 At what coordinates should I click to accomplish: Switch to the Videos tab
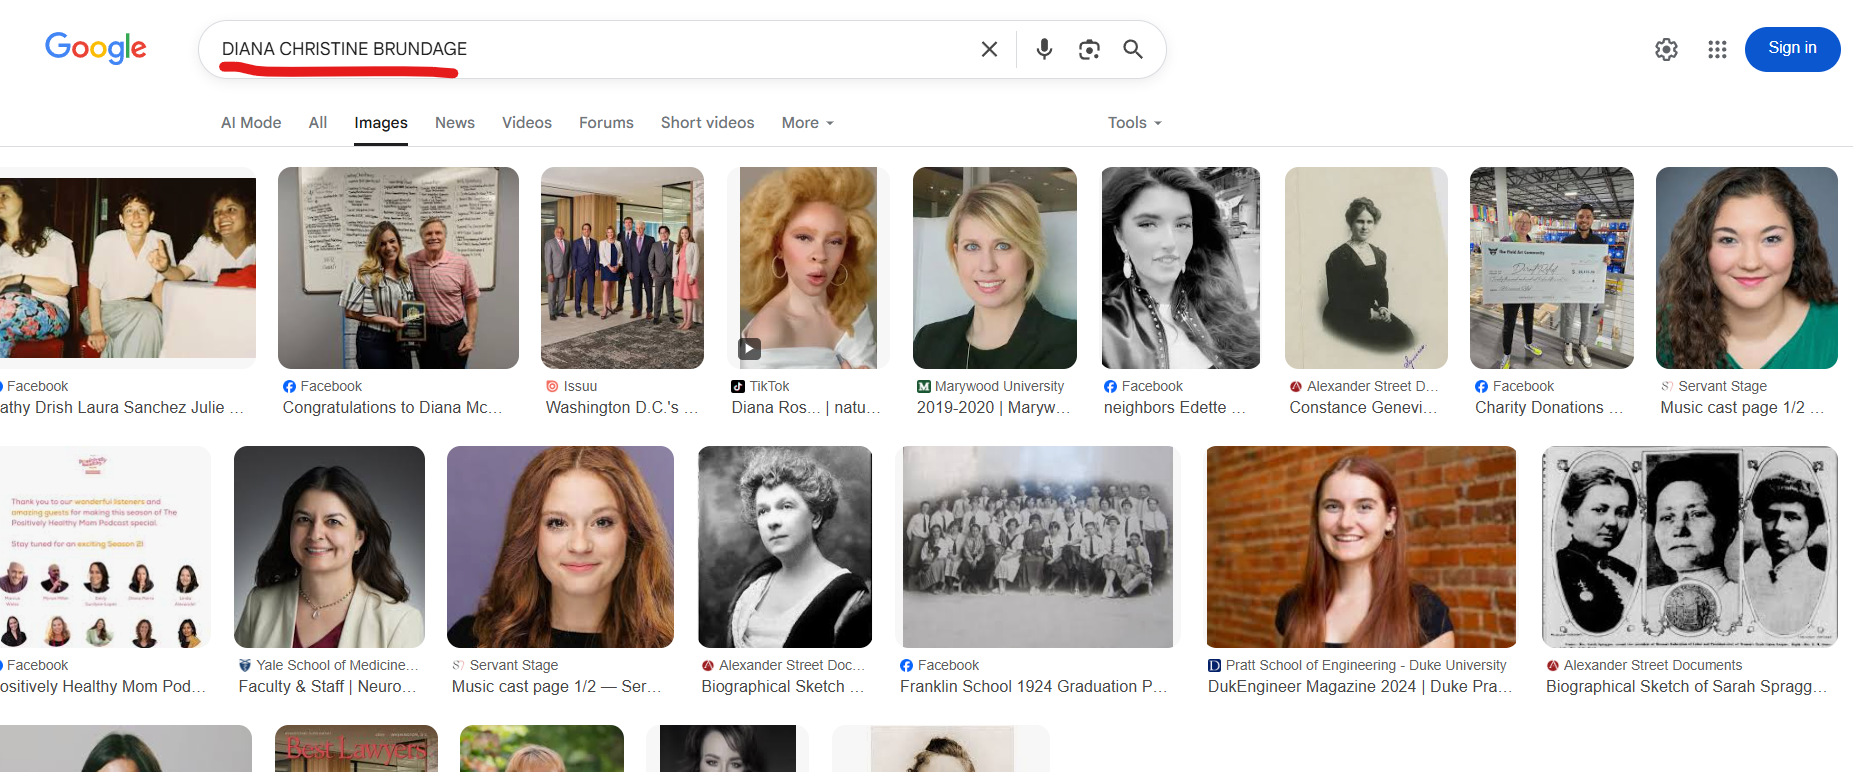[x=526, y=123]
